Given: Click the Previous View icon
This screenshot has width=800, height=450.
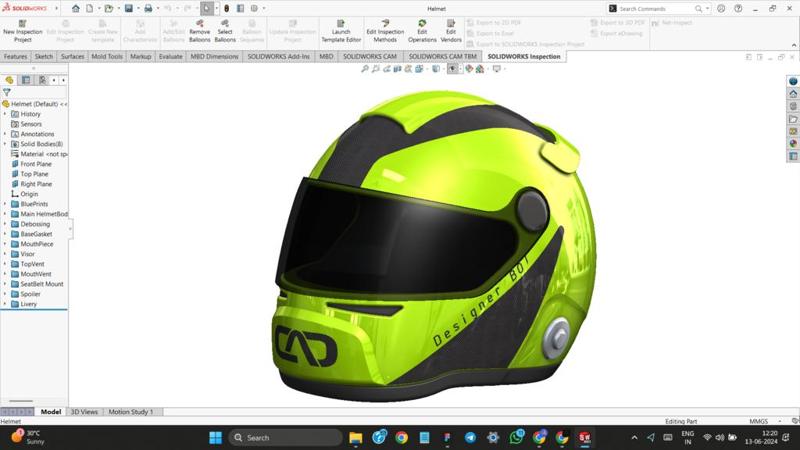Looking at the screenshot, I should pos(387,69).
